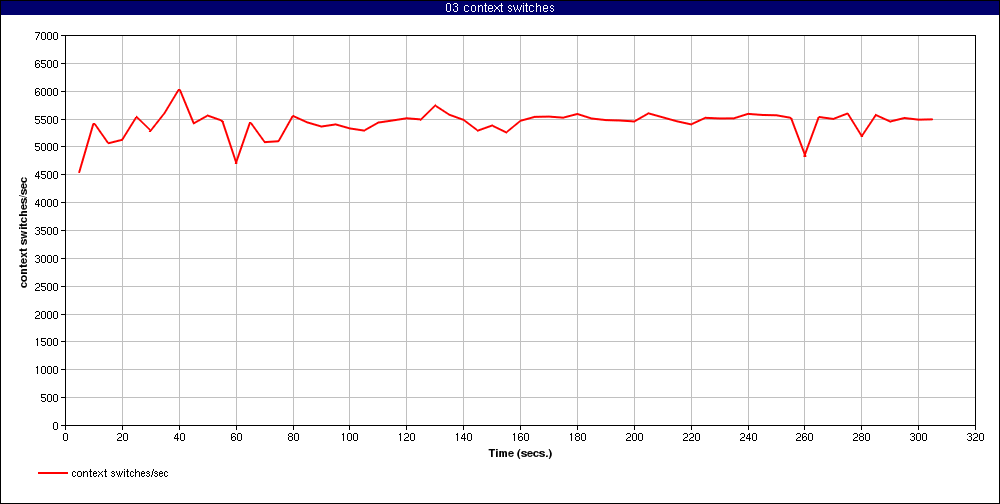Click the 3500 y-axis label

pos(48,231)
